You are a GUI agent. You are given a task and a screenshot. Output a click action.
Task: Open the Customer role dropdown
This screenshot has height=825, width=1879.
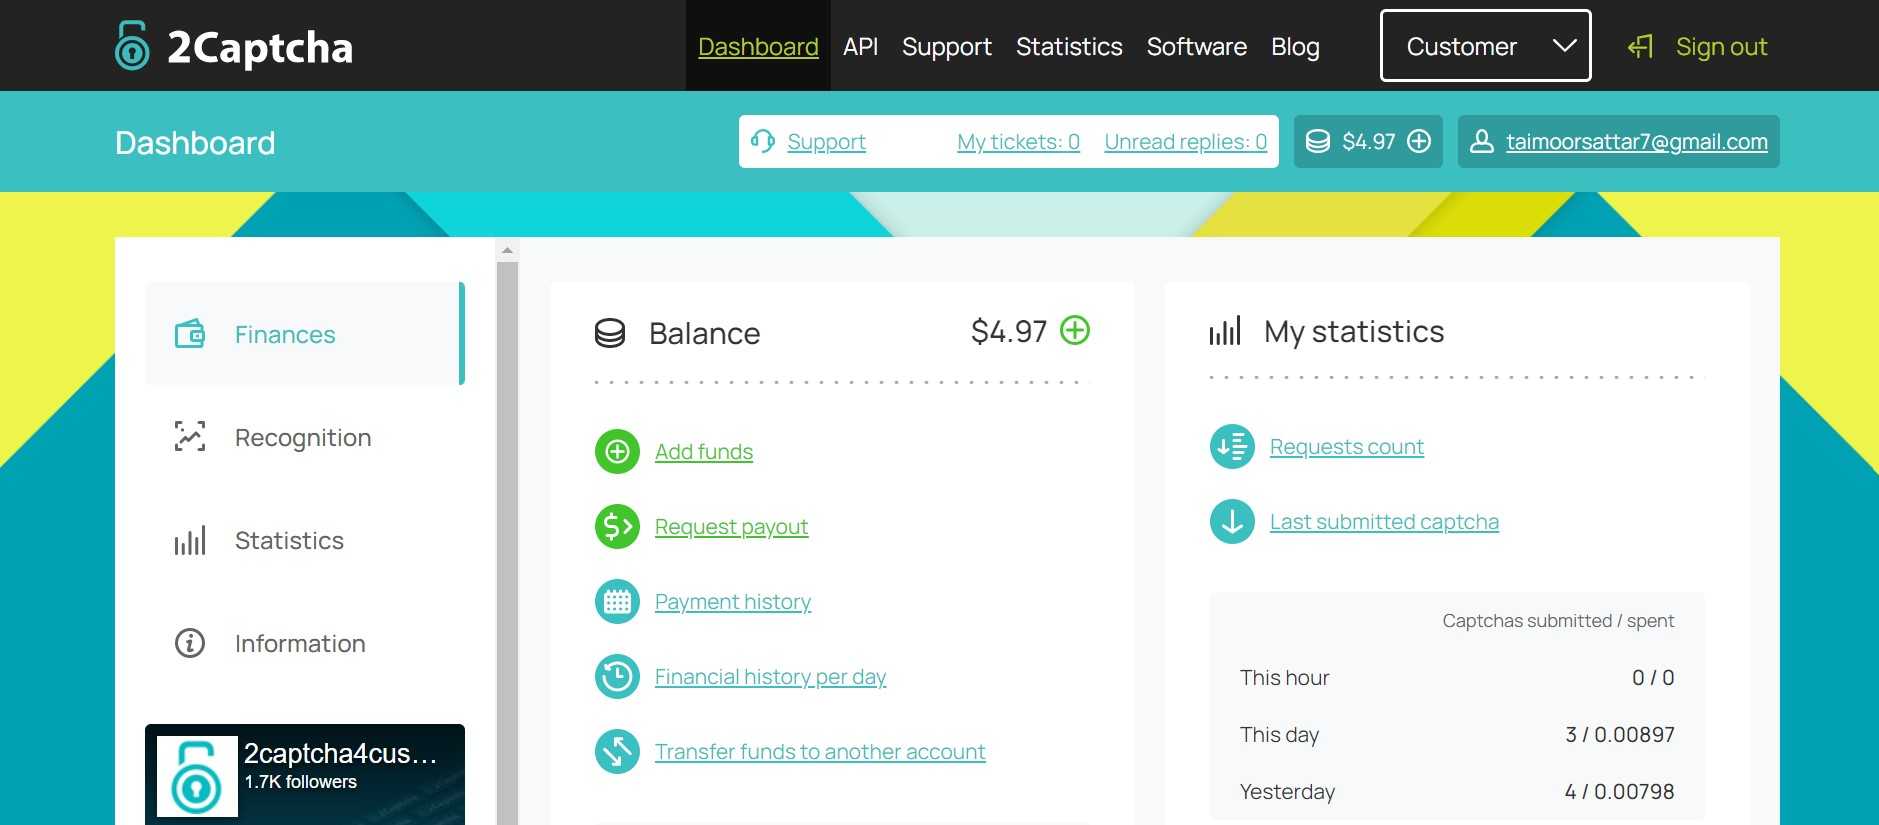(x=1485, y=46)
